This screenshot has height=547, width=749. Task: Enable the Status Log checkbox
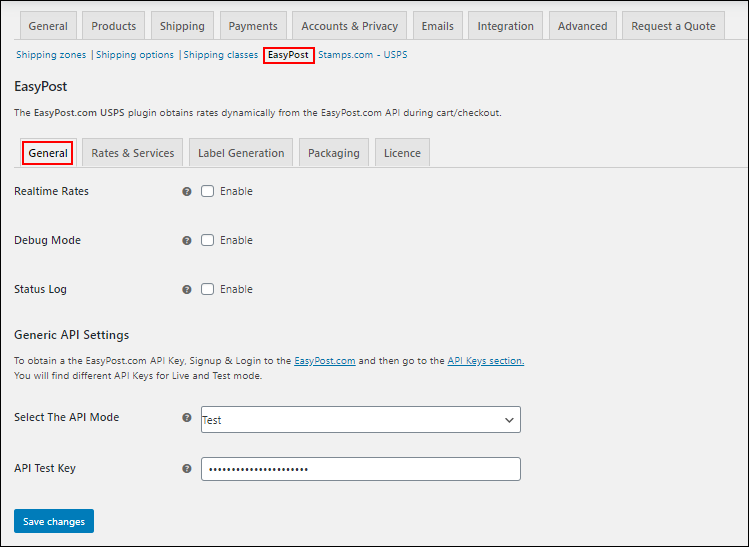tap(207, 289)
